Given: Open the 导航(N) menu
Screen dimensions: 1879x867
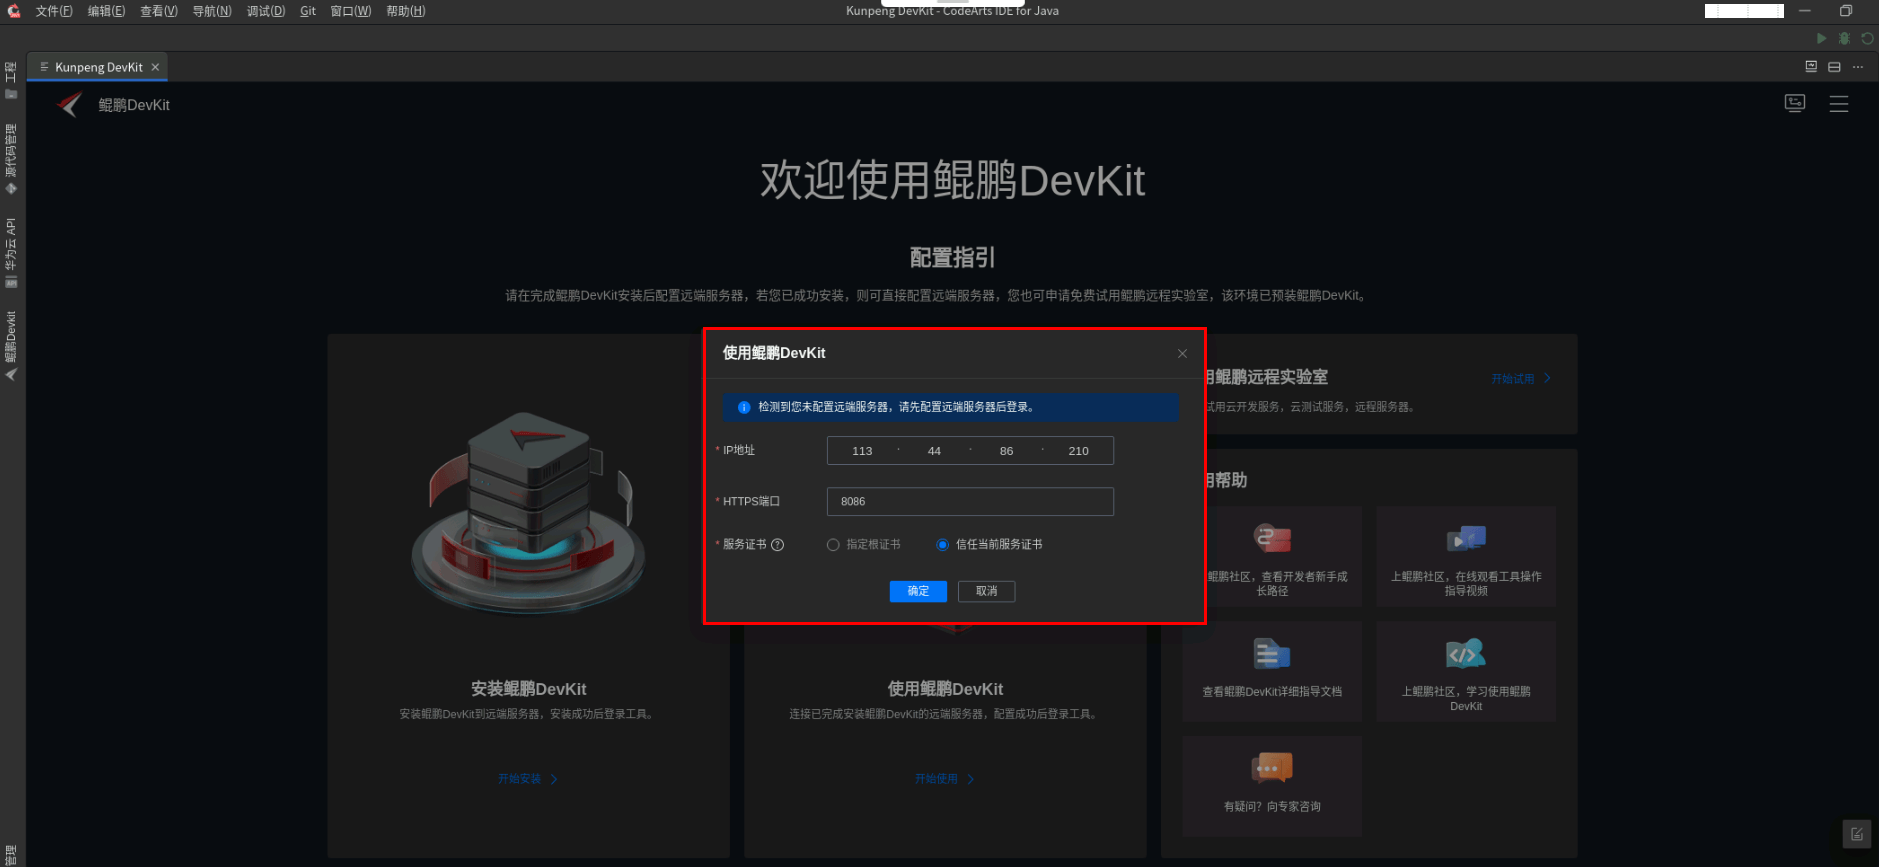Looking at the screenshot, I should pos(212,11).
